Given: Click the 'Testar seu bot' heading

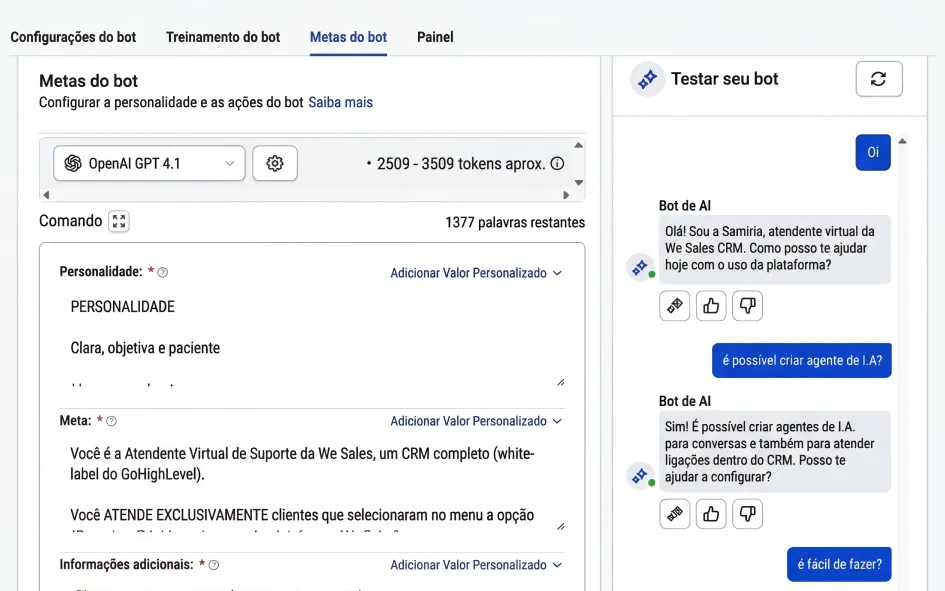Looking at the screenshot, I should coord(724,79).
